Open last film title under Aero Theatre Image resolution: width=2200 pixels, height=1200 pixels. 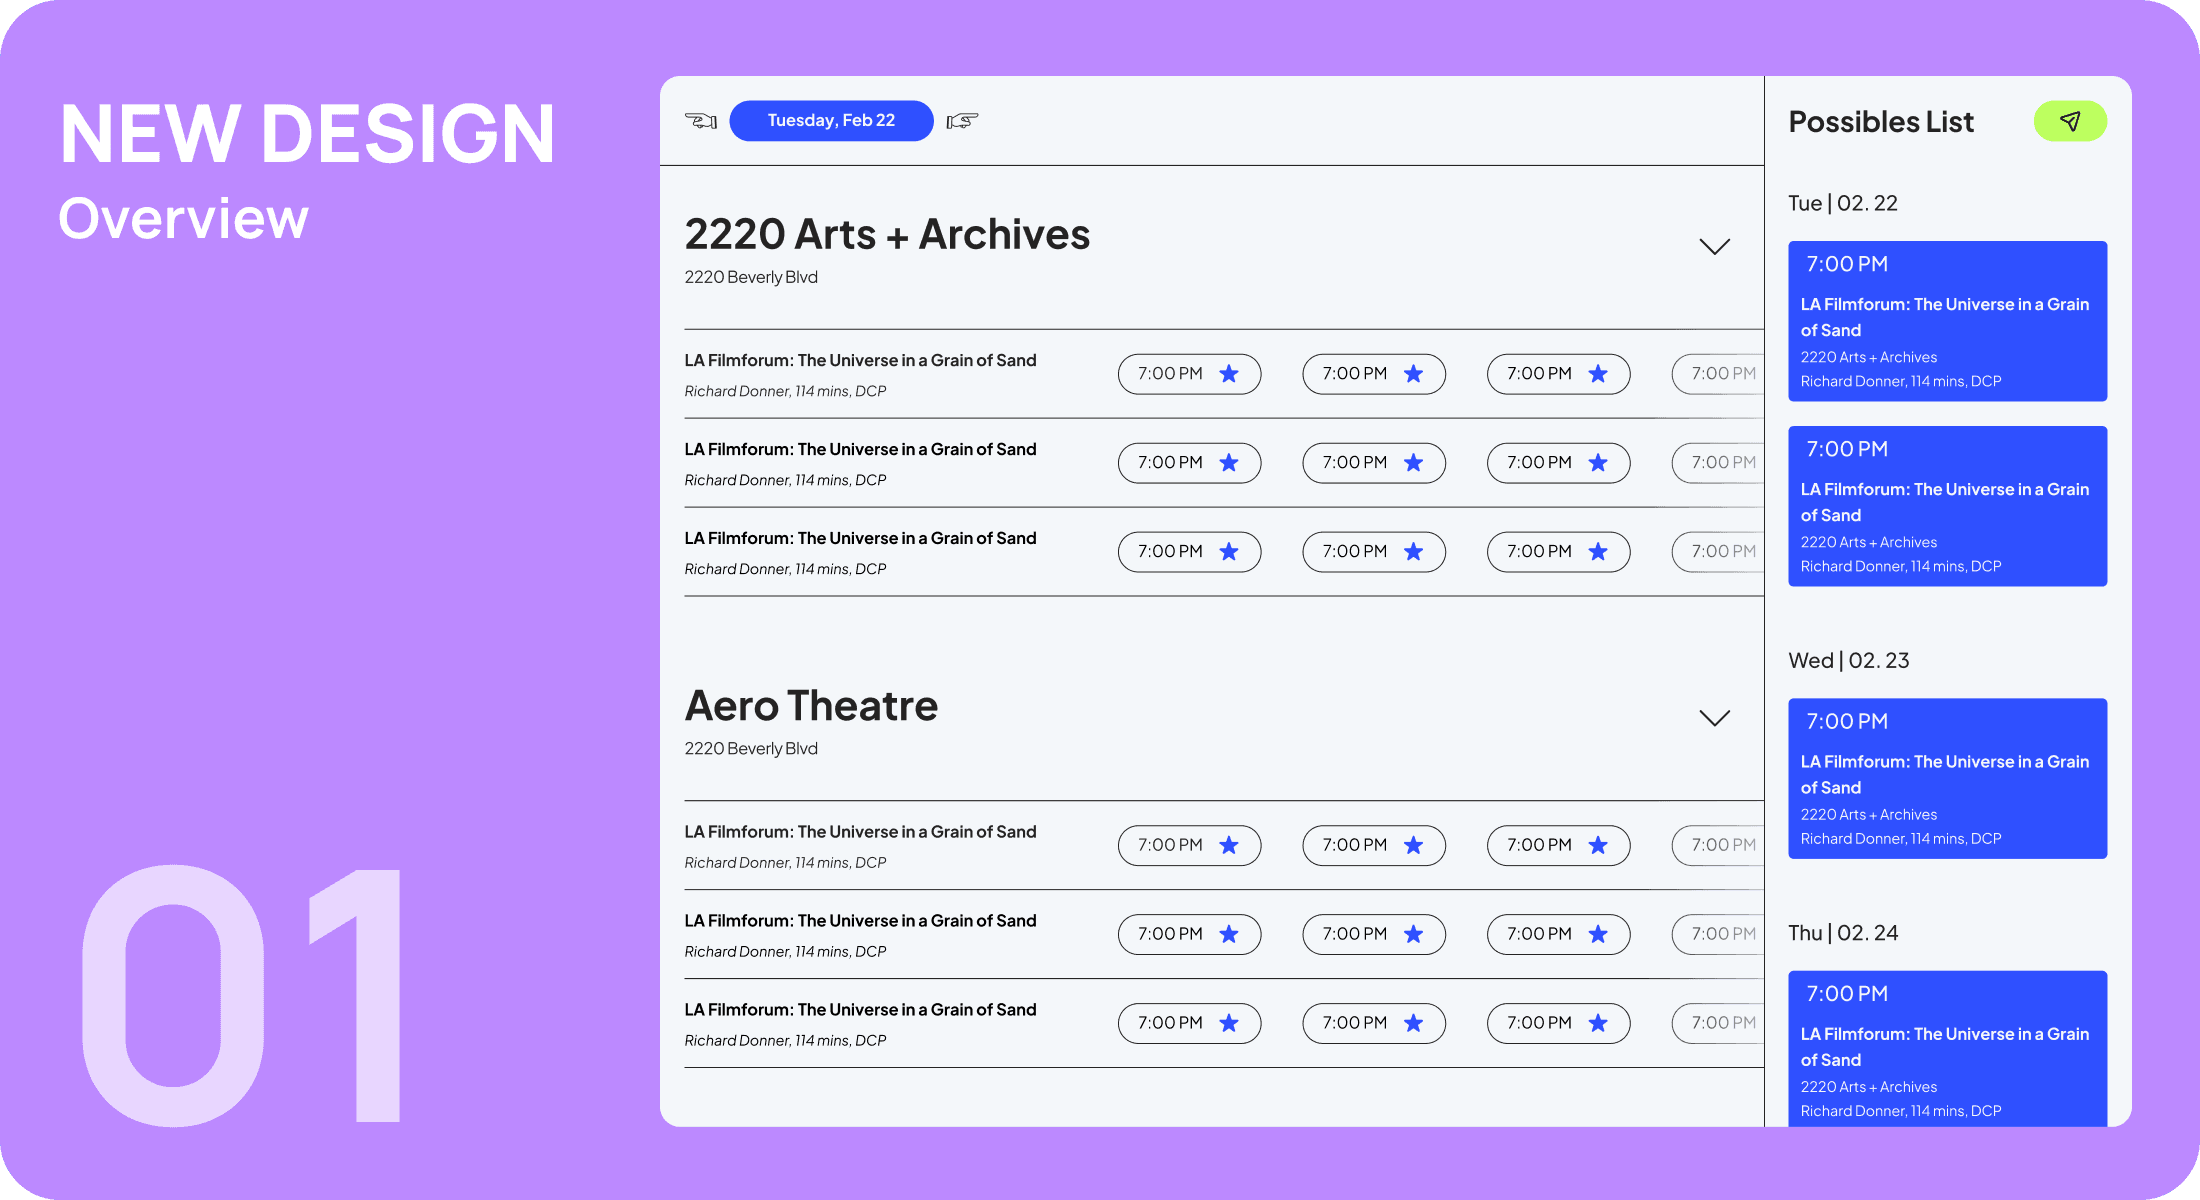(x=860, y=1010)
